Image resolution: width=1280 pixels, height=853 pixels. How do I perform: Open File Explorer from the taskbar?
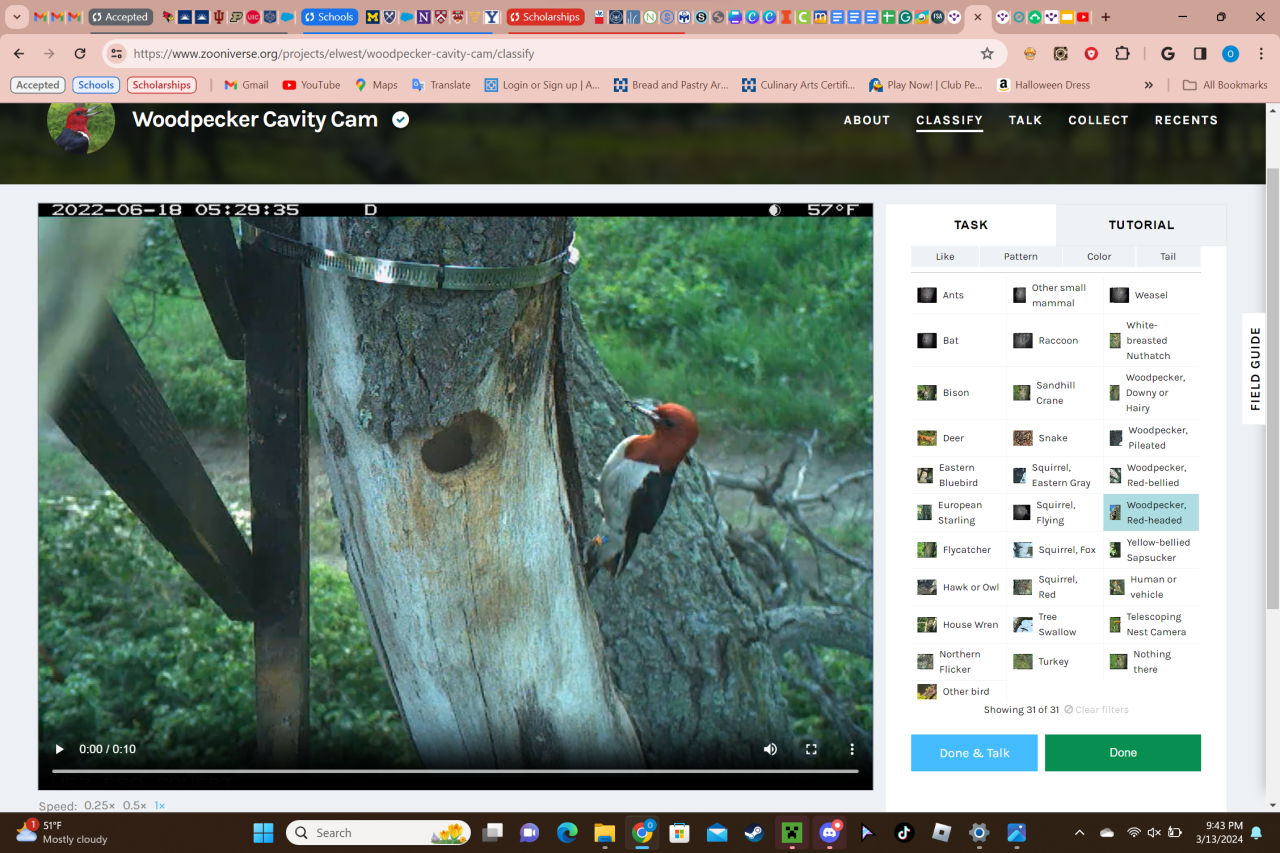(x=604, y=832)
